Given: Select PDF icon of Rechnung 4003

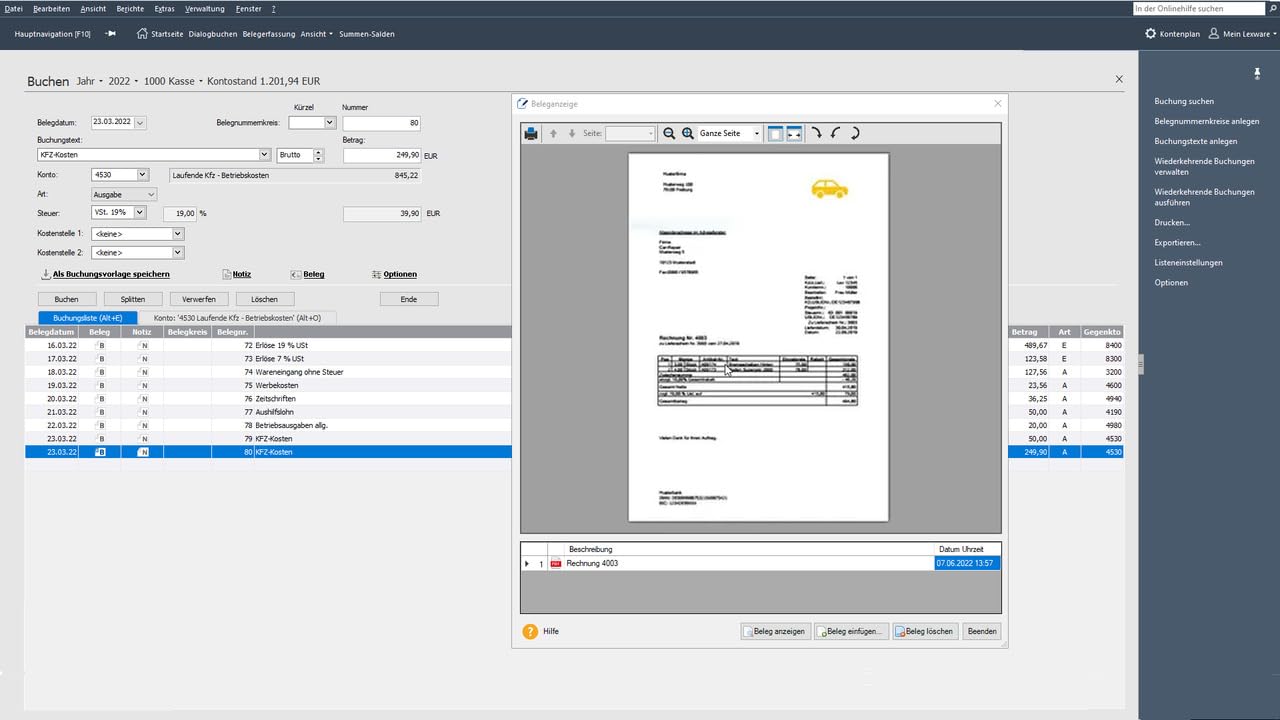Looking at the screenshot, I should (555, 564).
